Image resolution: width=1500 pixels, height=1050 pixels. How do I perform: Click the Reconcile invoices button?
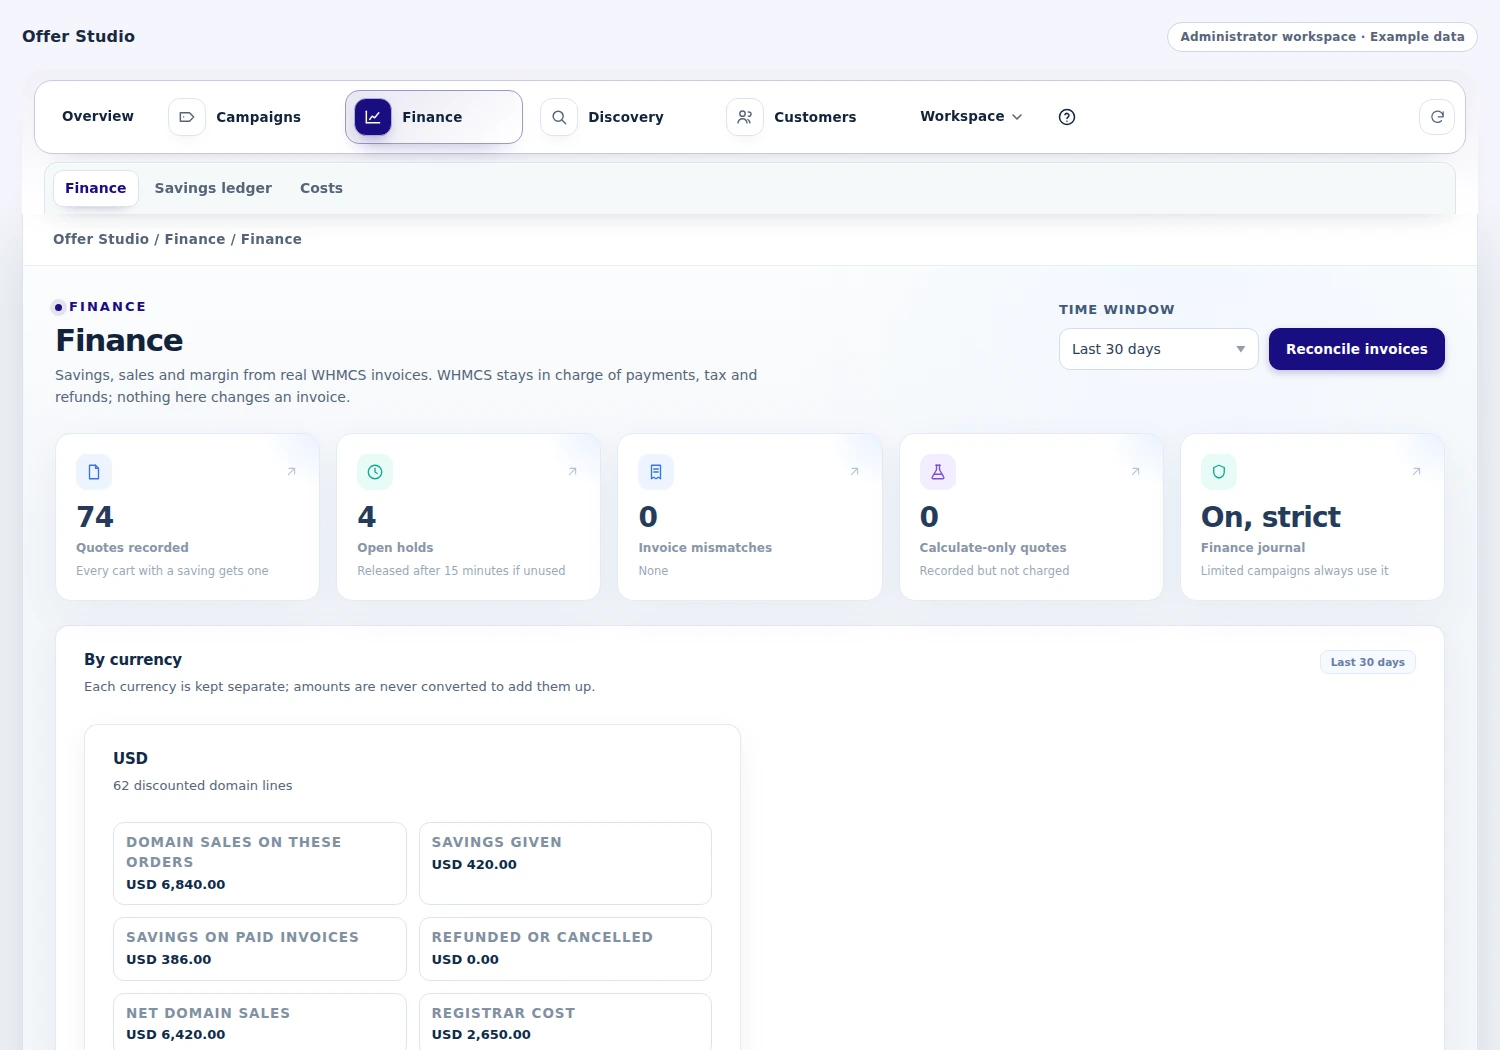pos(1356,349)
